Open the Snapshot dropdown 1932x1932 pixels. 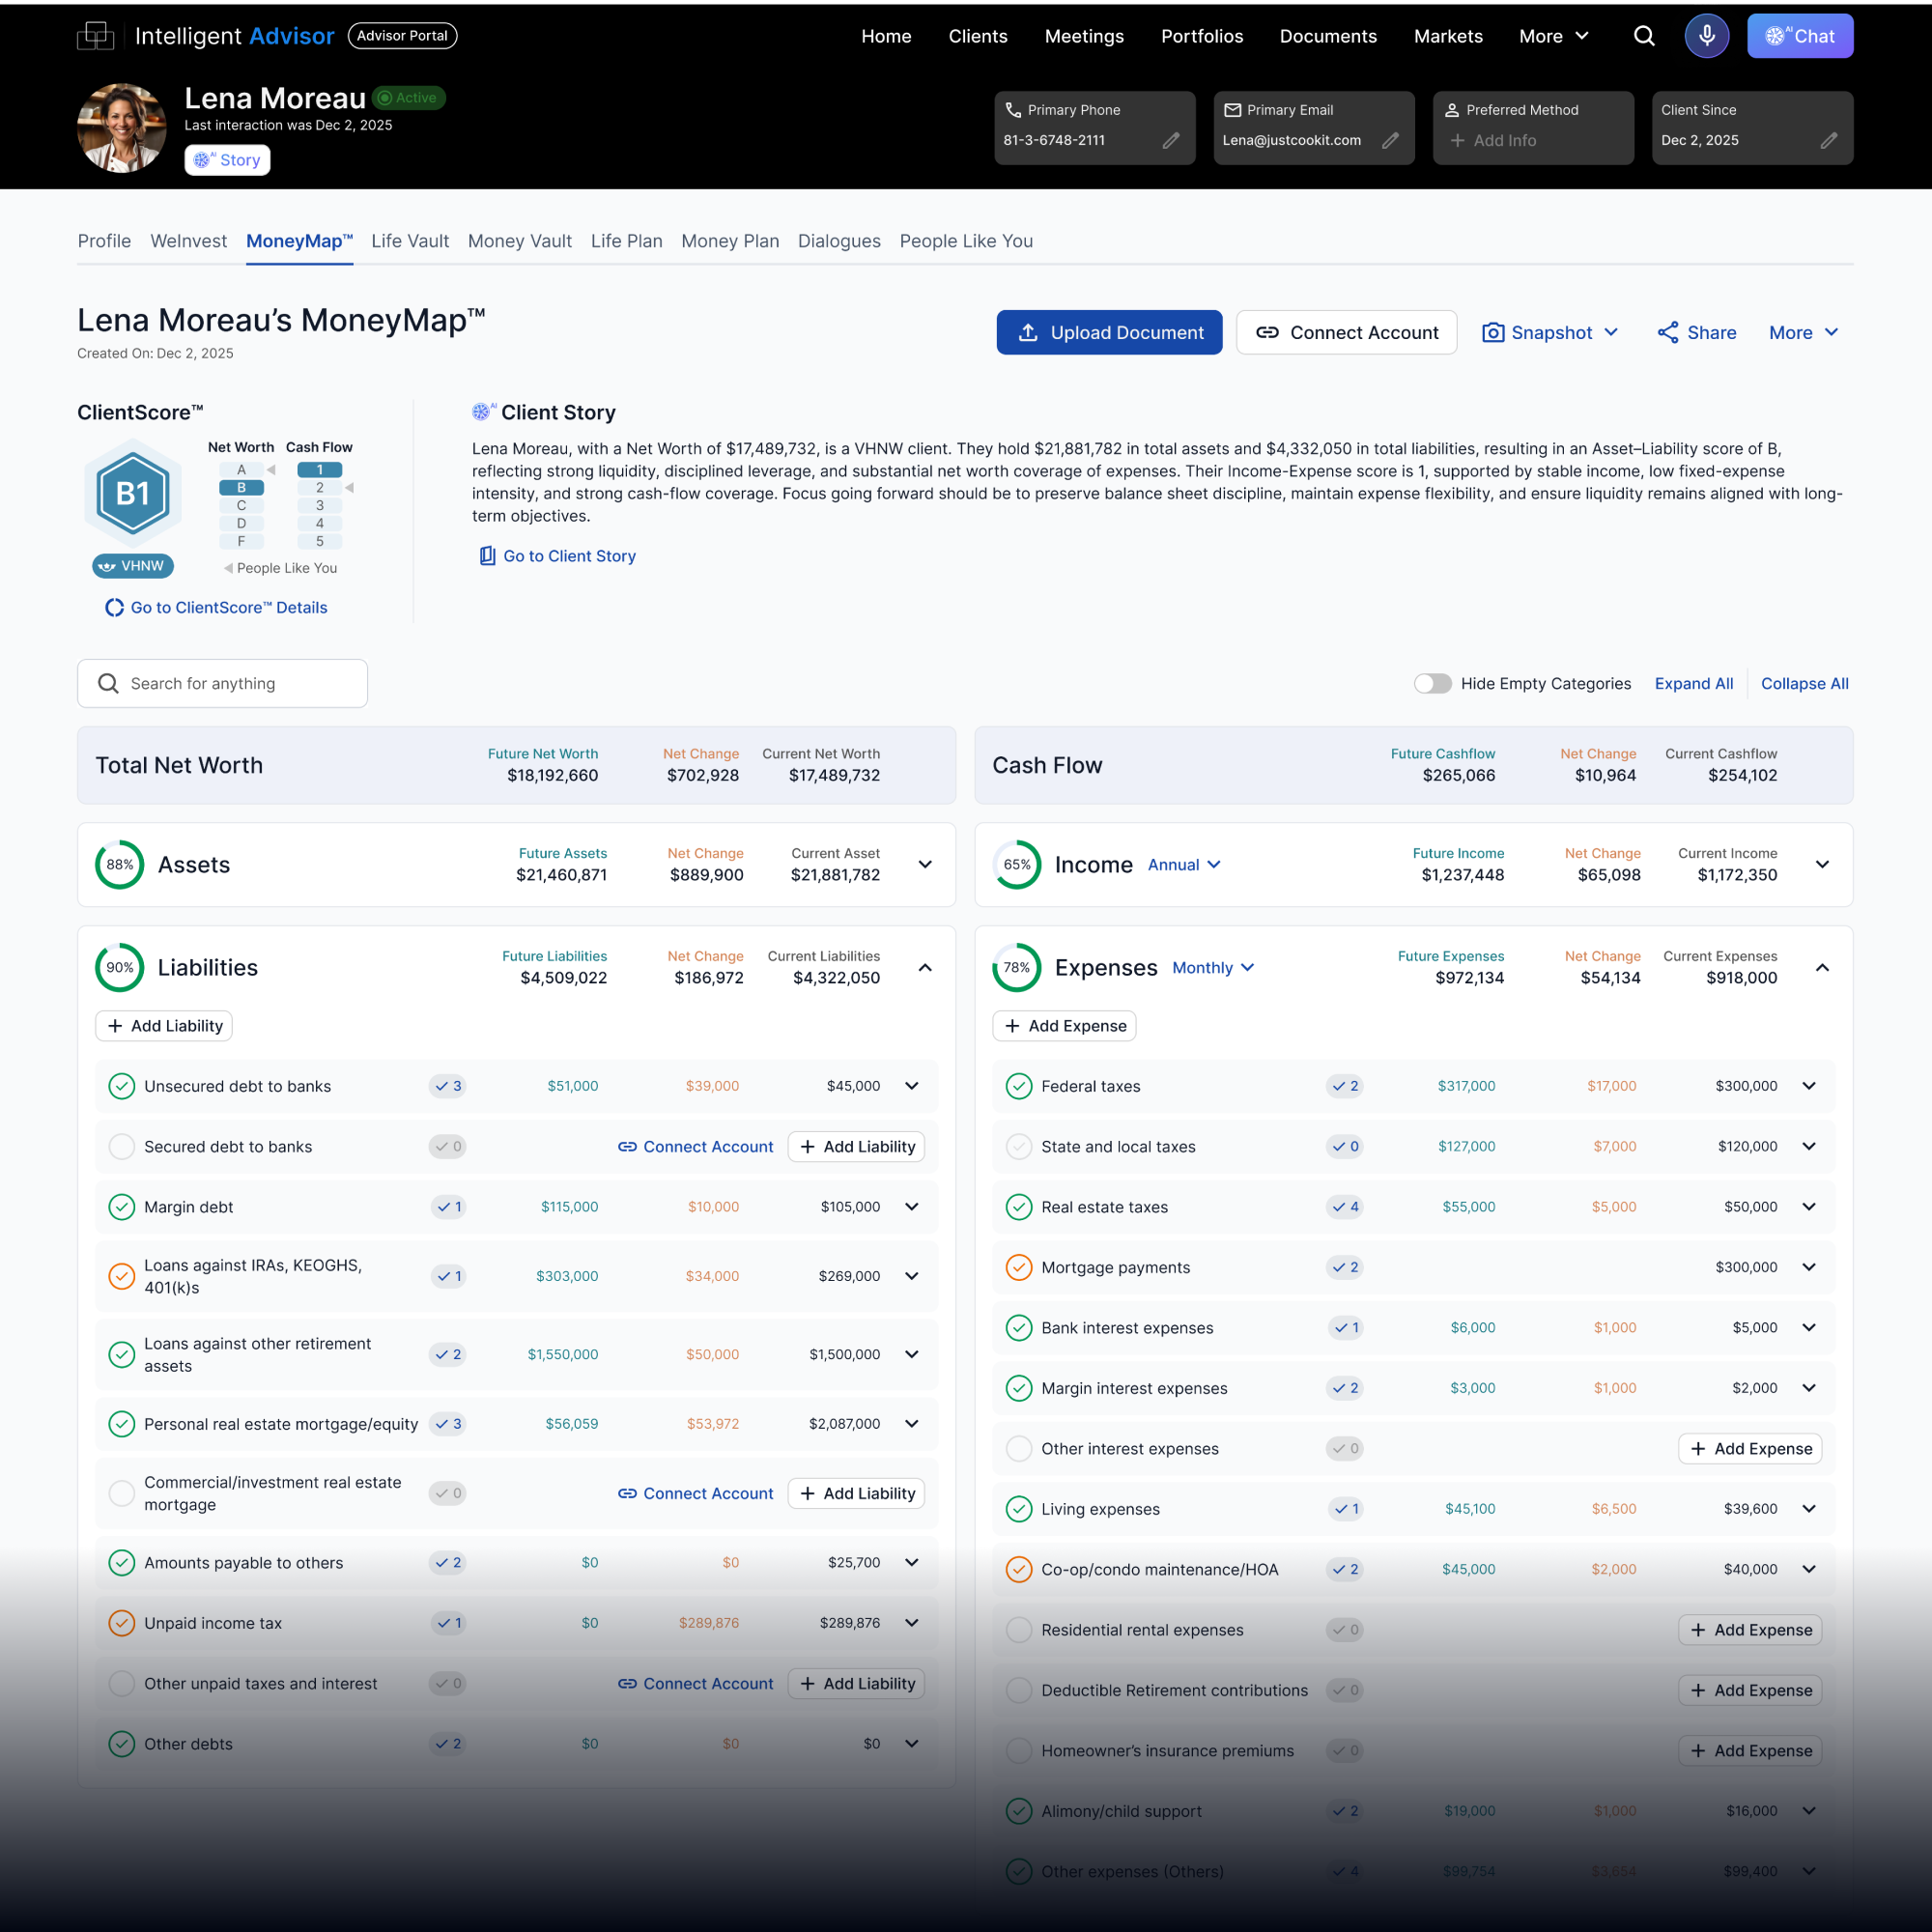coord(1549,333)
